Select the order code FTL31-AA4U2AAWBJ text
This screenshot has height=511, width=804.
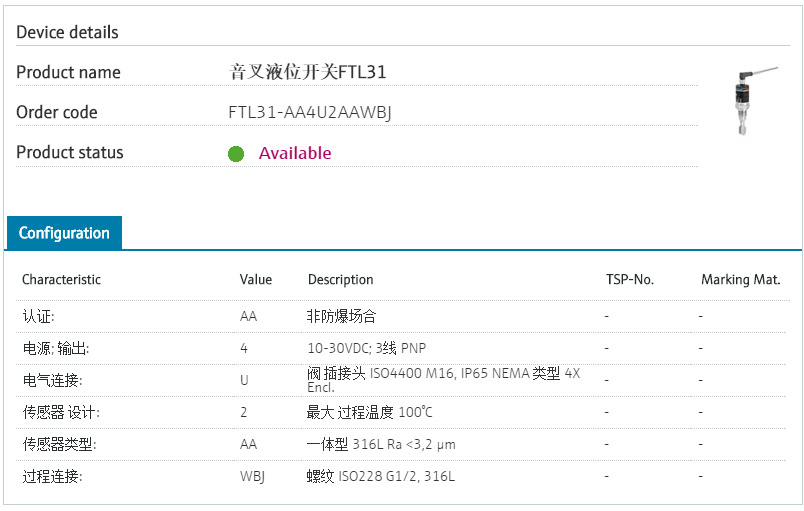click(x=309, y=113)
